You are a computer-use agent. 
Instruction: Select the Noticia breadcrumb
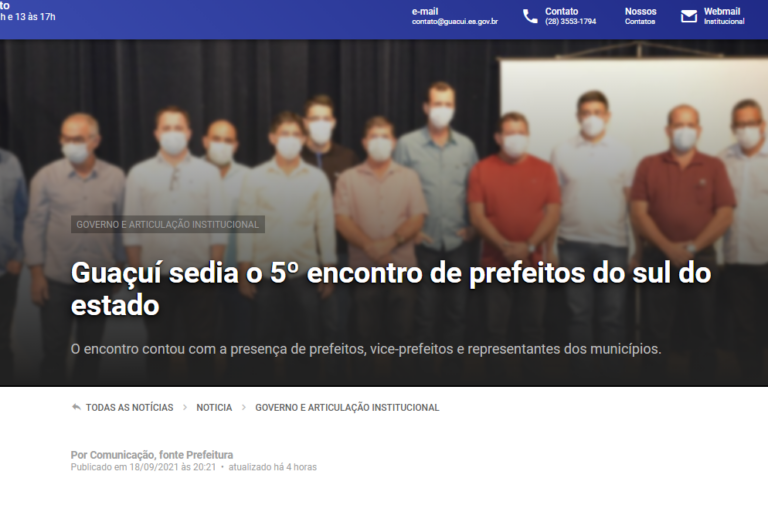click(x=214, y=408)
